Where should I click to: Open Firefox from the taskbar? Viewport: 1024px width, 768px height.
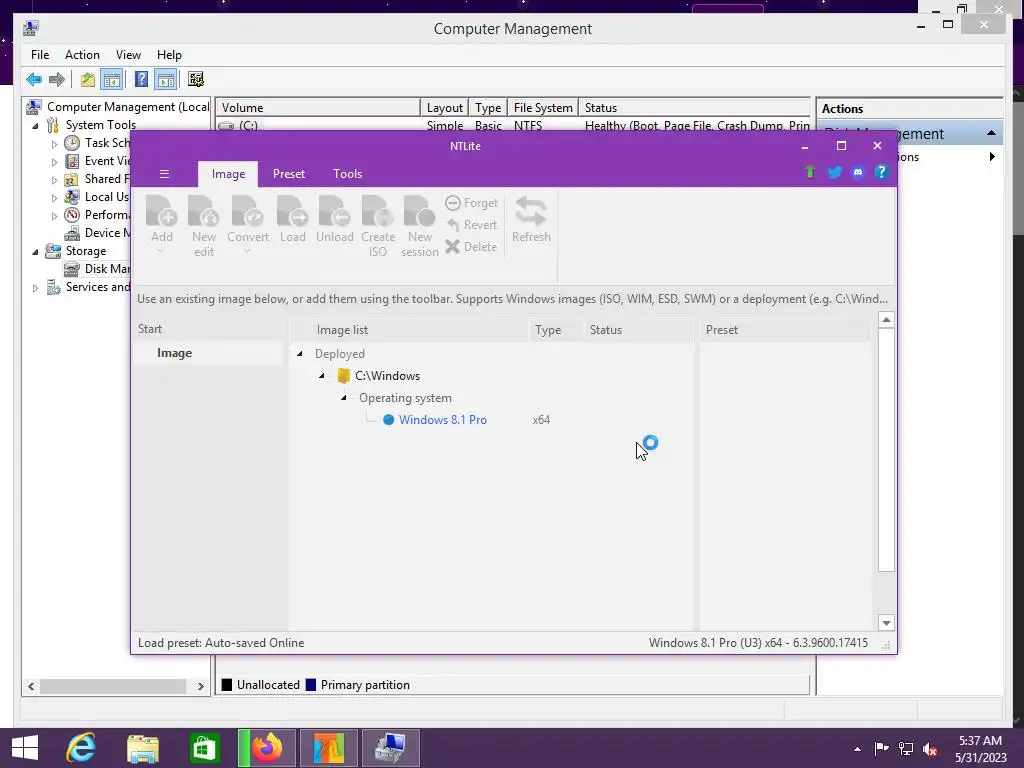pyautogui.click(x=266, y=748)
